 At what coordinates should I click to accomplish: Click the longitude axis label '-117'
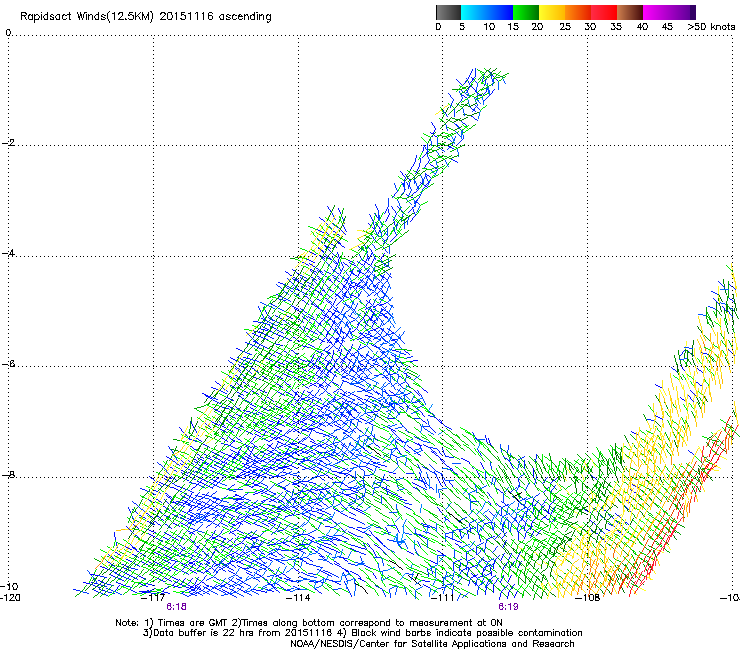(153, 598)
